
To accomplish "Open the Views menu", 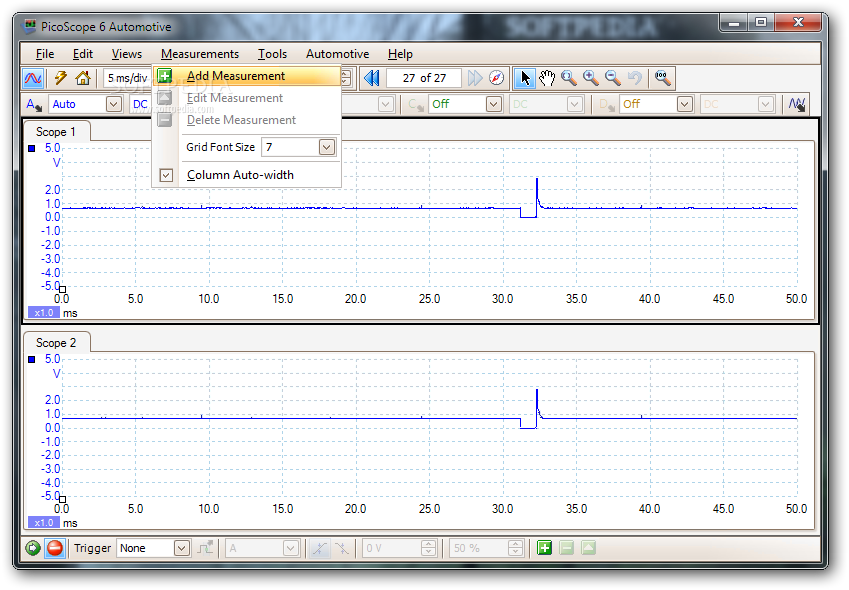I will (127, 54).
